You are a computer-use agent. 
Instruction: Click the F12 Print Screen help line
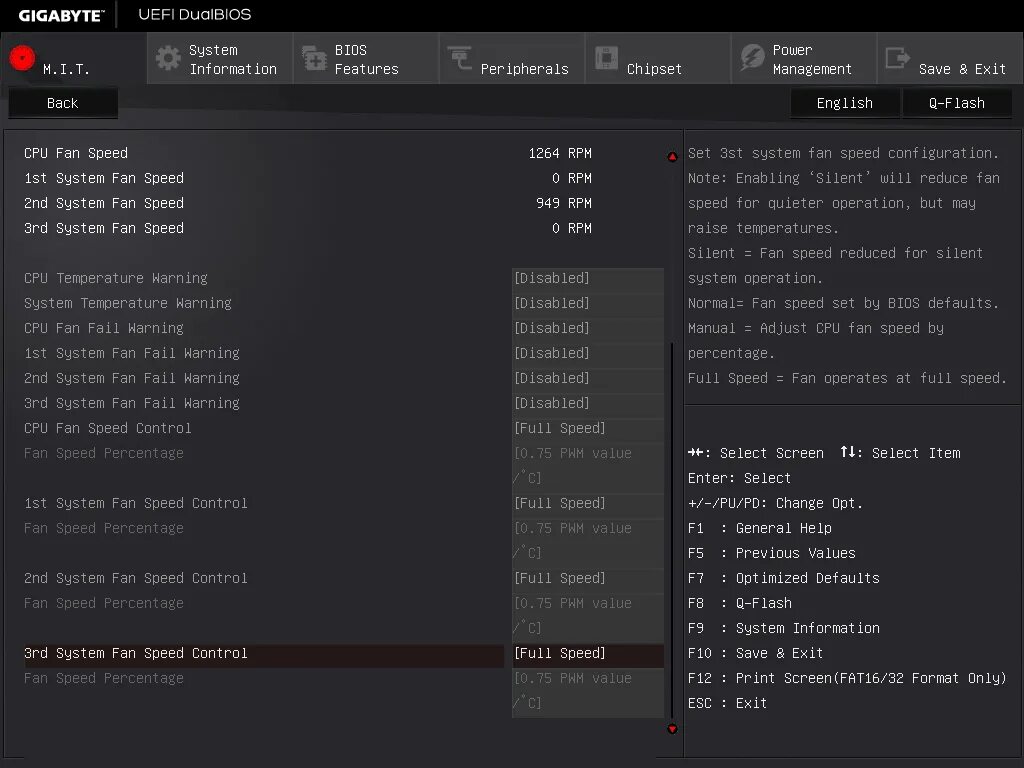coord(847,679)
